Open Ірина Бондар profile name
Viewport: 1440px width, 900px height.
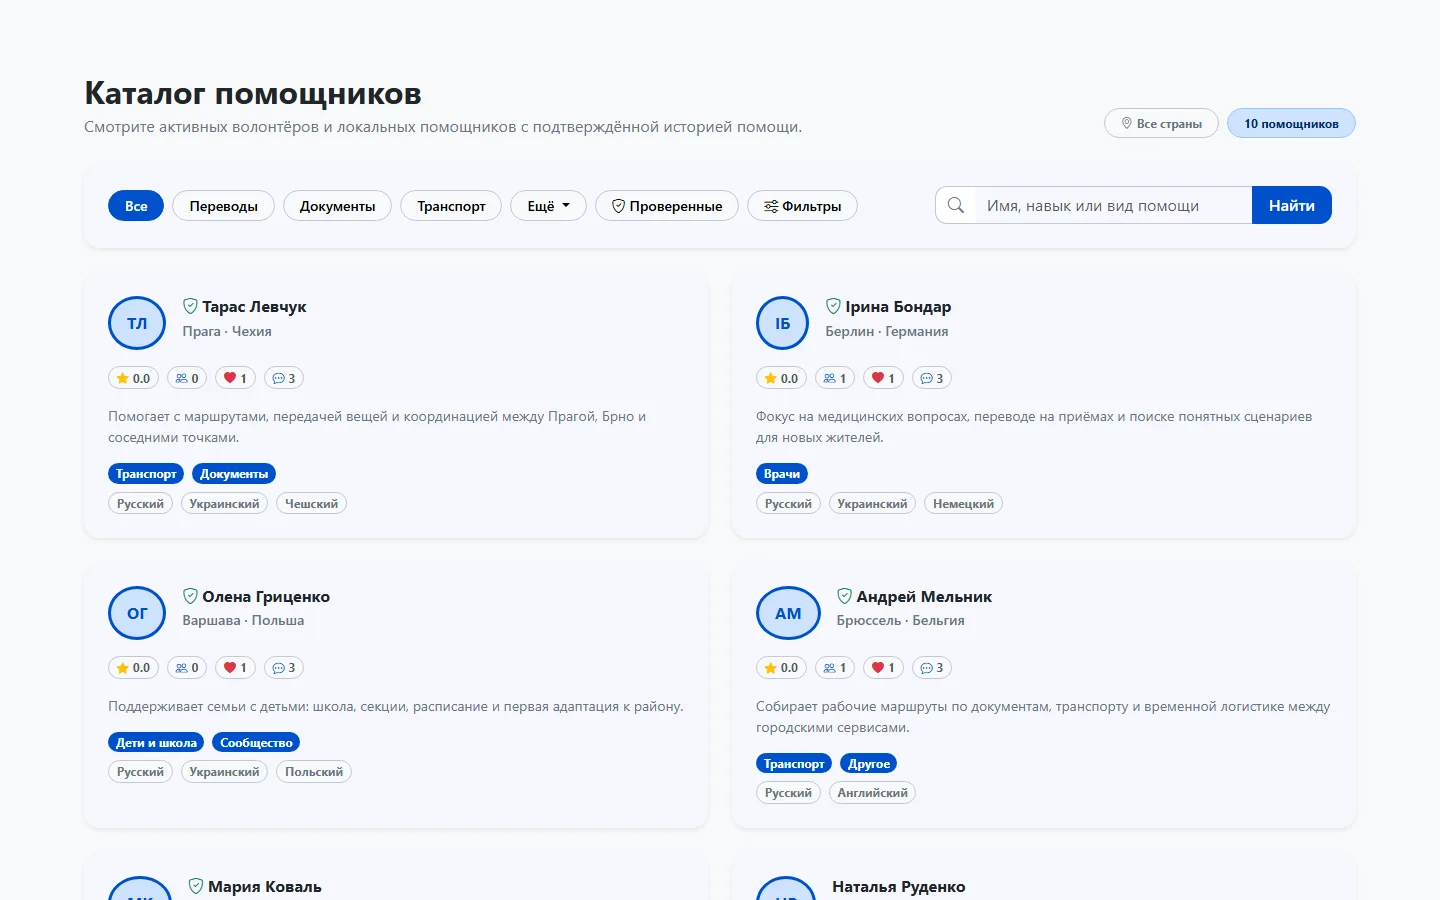coord(898,306)
